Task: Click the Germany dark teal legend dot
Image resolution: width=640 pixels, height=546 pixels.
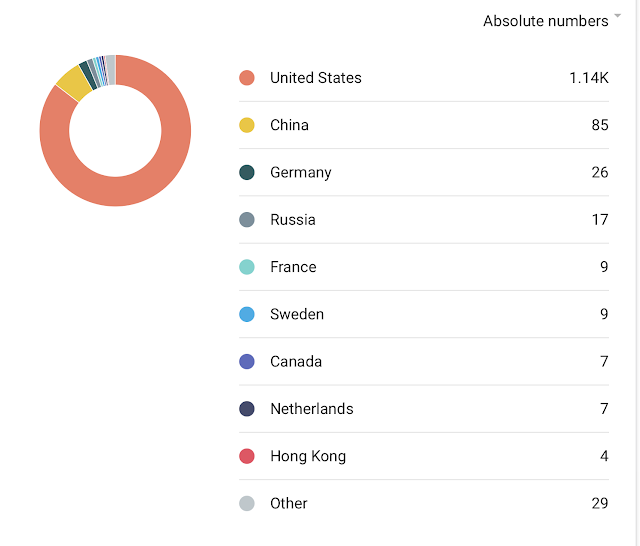Action: pos(247,172)
